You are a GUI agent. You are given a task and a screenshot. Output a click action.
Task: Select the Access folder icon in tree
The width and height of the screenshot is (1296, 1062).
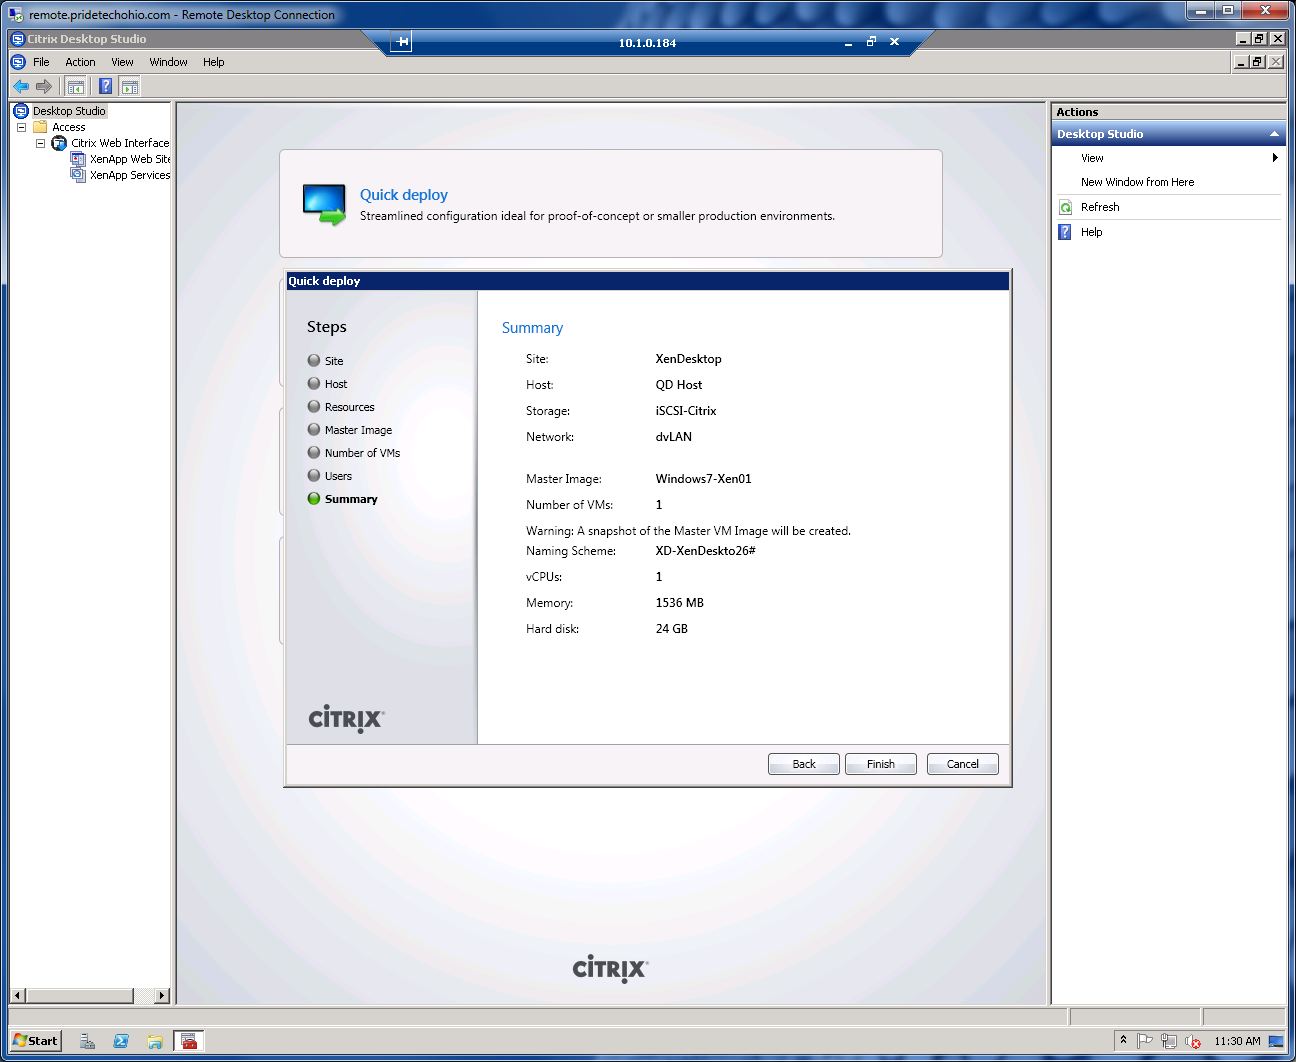tap(40, 127)
